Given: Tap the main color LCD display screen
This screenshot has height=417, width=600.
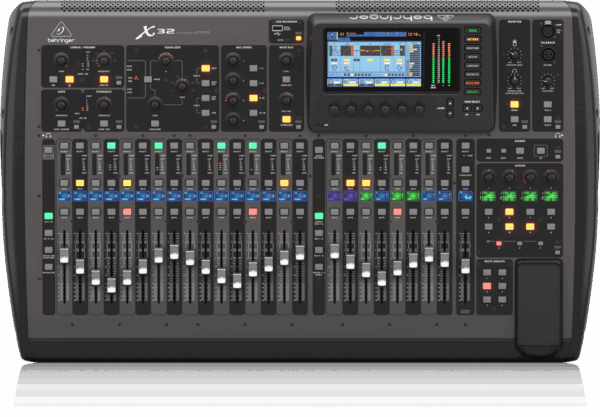Looking at the screenshot, I should 372,61.
